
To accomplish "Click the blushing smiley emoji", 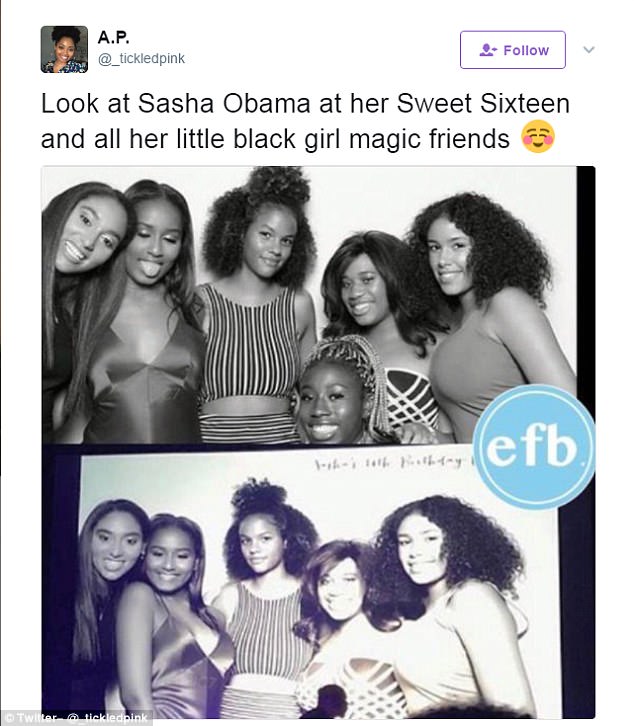I will click(538, 137).
